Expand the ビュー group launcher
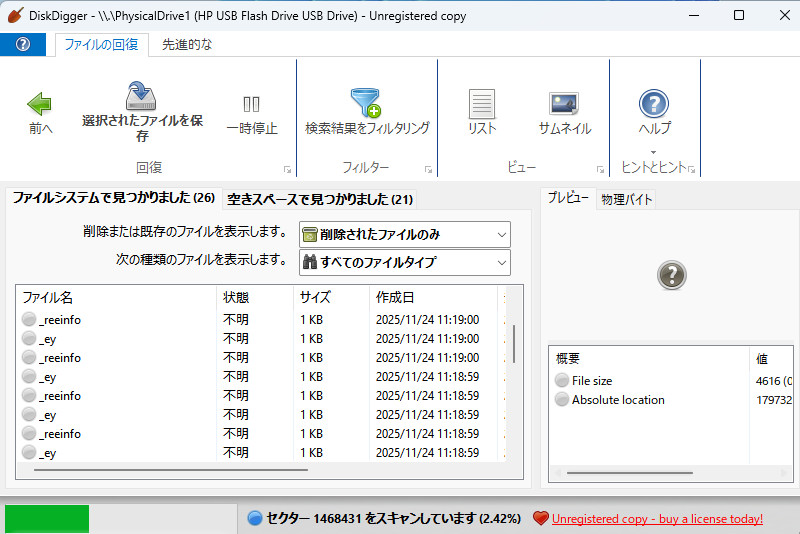This screenshot has width=800, height=534. pyautogui.click(x=600, y=169)
